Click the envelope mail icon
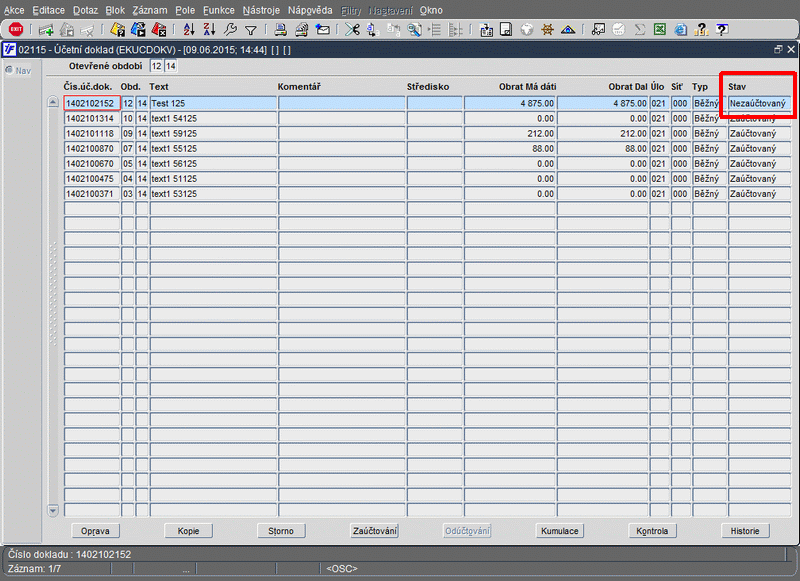This screenshot has width=800, height=581. pos(322,30)
